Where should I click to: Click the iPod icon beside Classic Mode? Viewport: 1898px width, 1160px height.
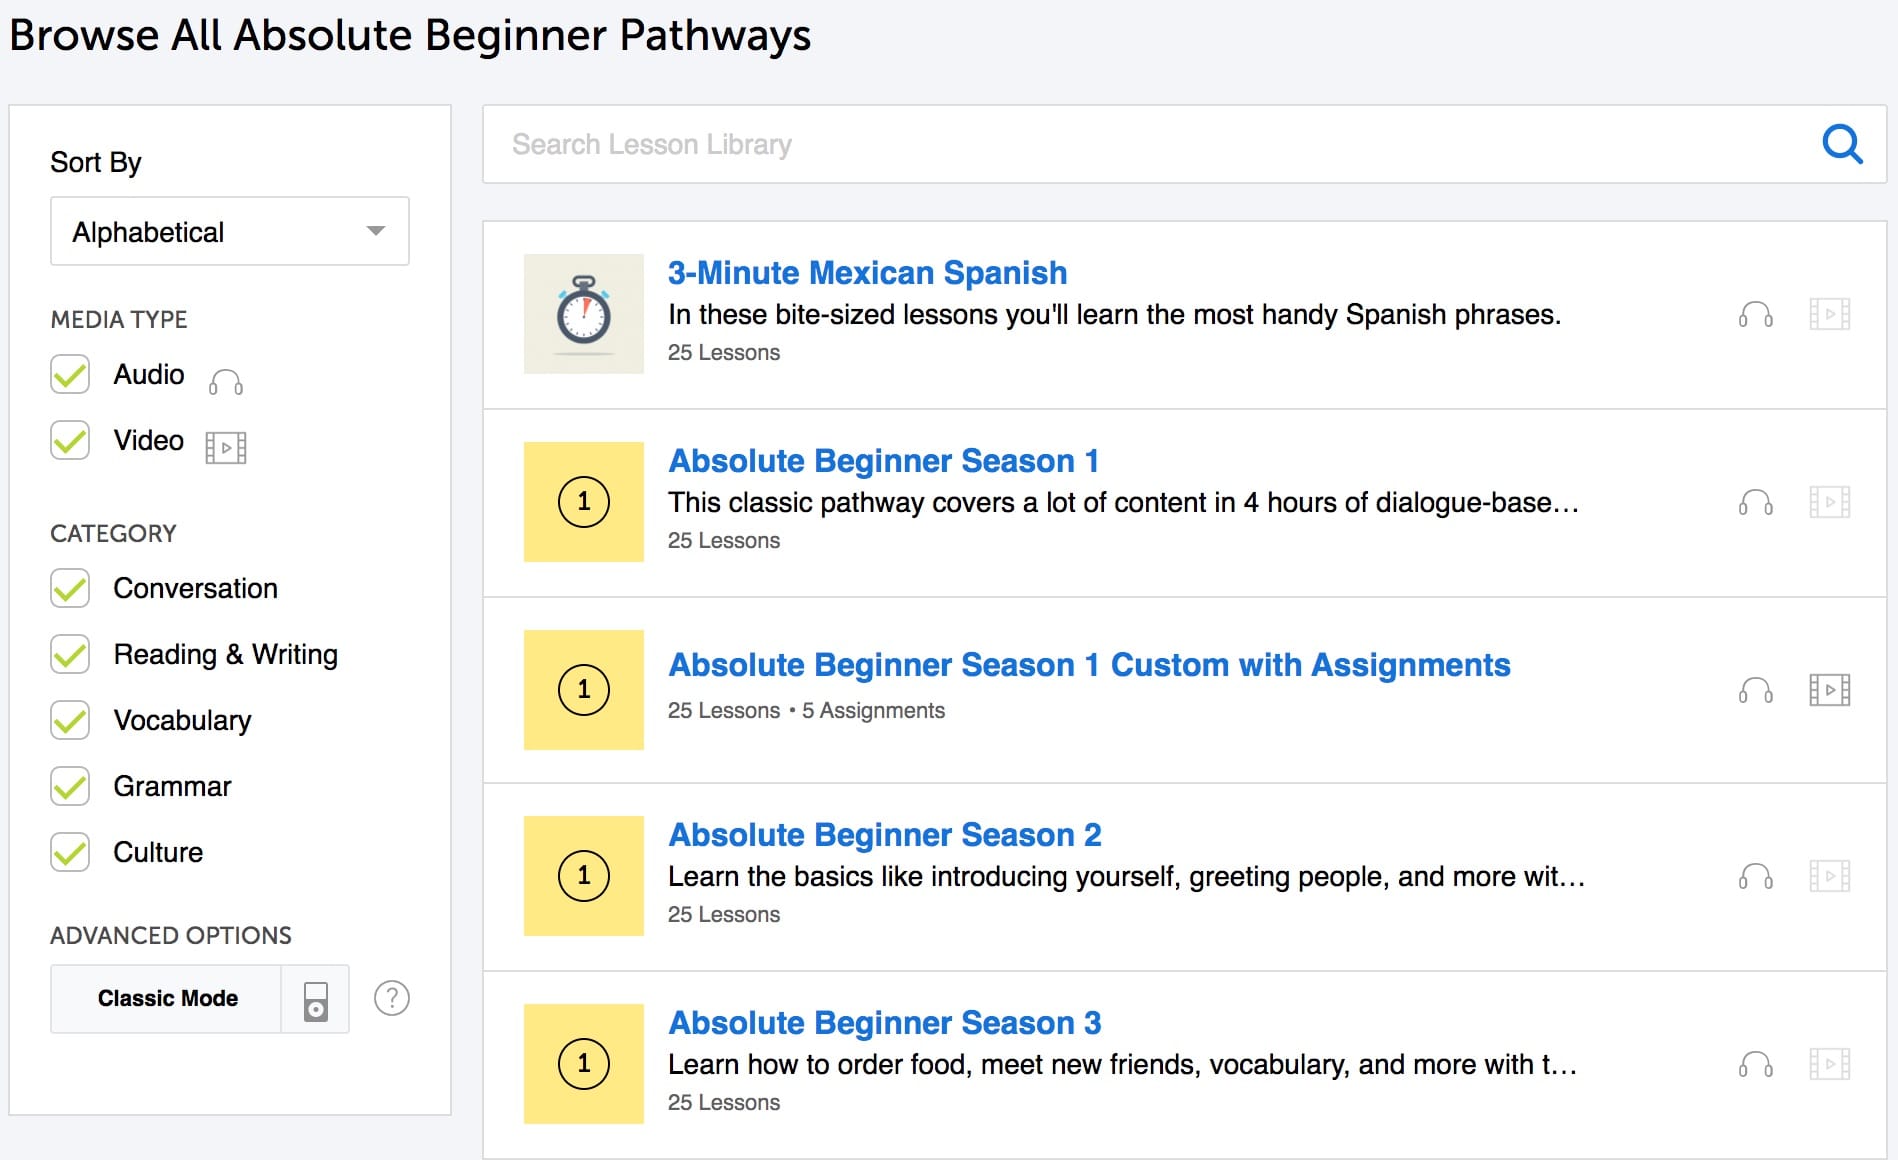(x=315, y=999)
